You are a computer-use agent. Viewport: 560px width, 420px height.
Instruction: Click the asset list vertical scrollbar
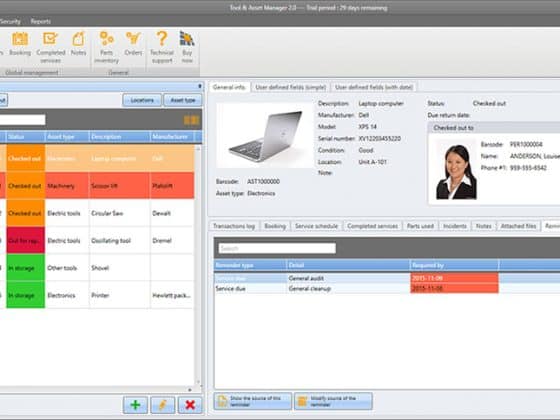pos(199,264)
